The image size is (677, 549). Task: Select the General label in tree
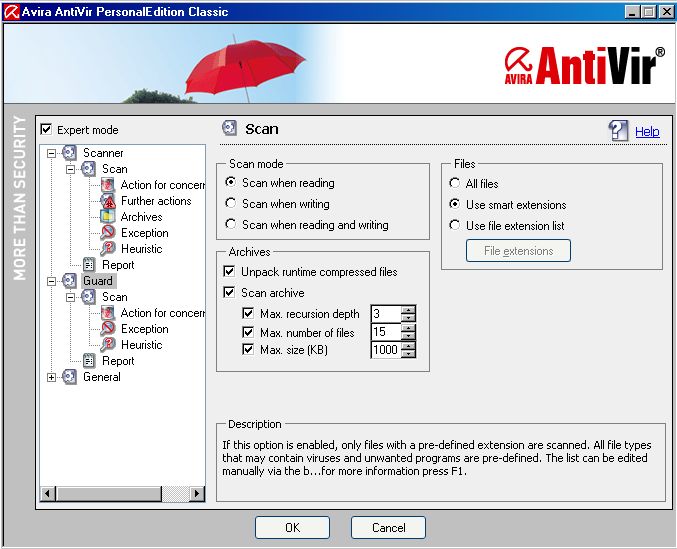(101, 377)
